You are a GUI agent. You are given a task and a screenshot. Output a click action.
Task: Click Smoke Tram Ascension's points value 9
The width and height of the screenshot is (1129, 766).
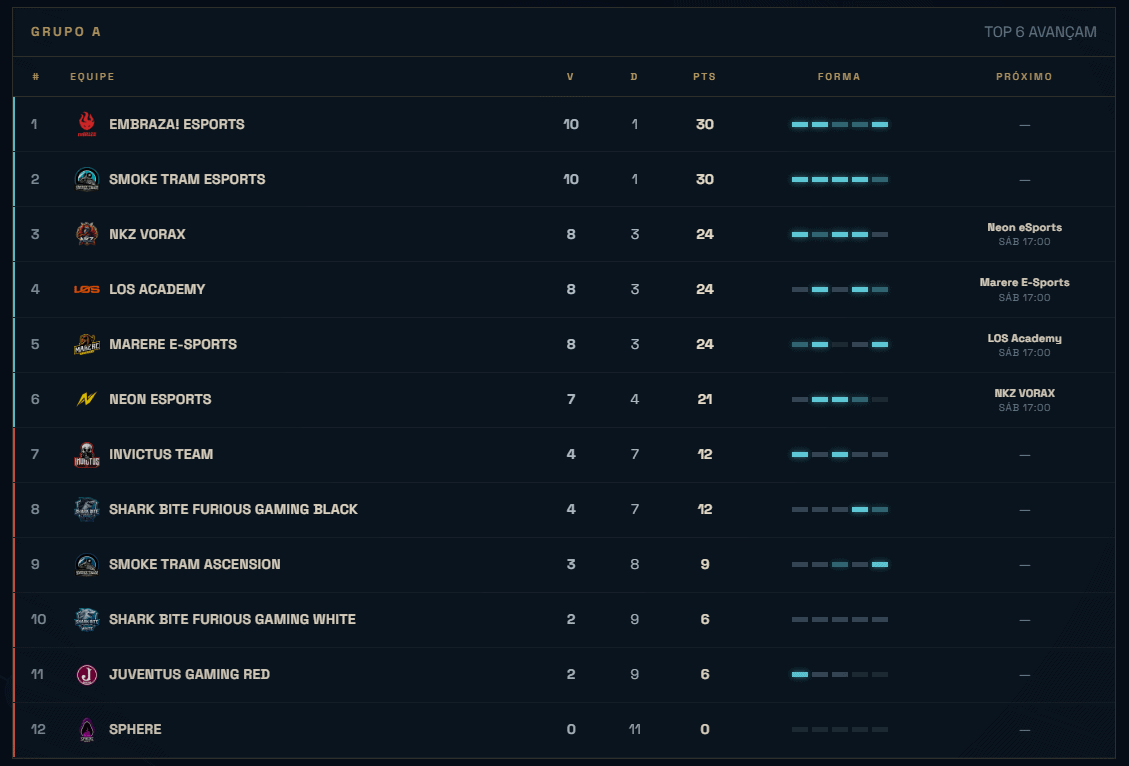pyautogui.click(x=705, y=564)
